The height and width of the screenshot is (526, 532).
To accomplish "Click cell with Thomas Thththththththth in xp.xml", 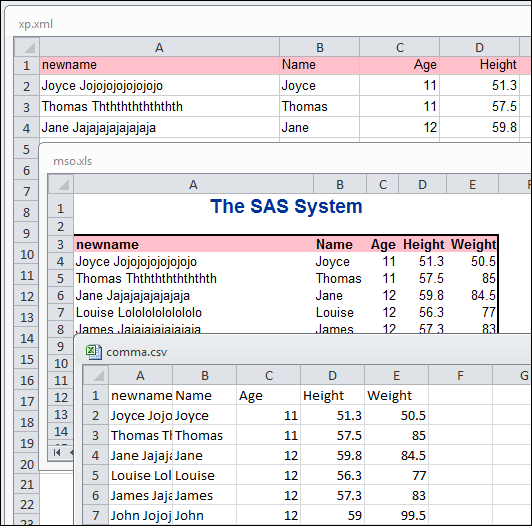I will tap(159, 107).
